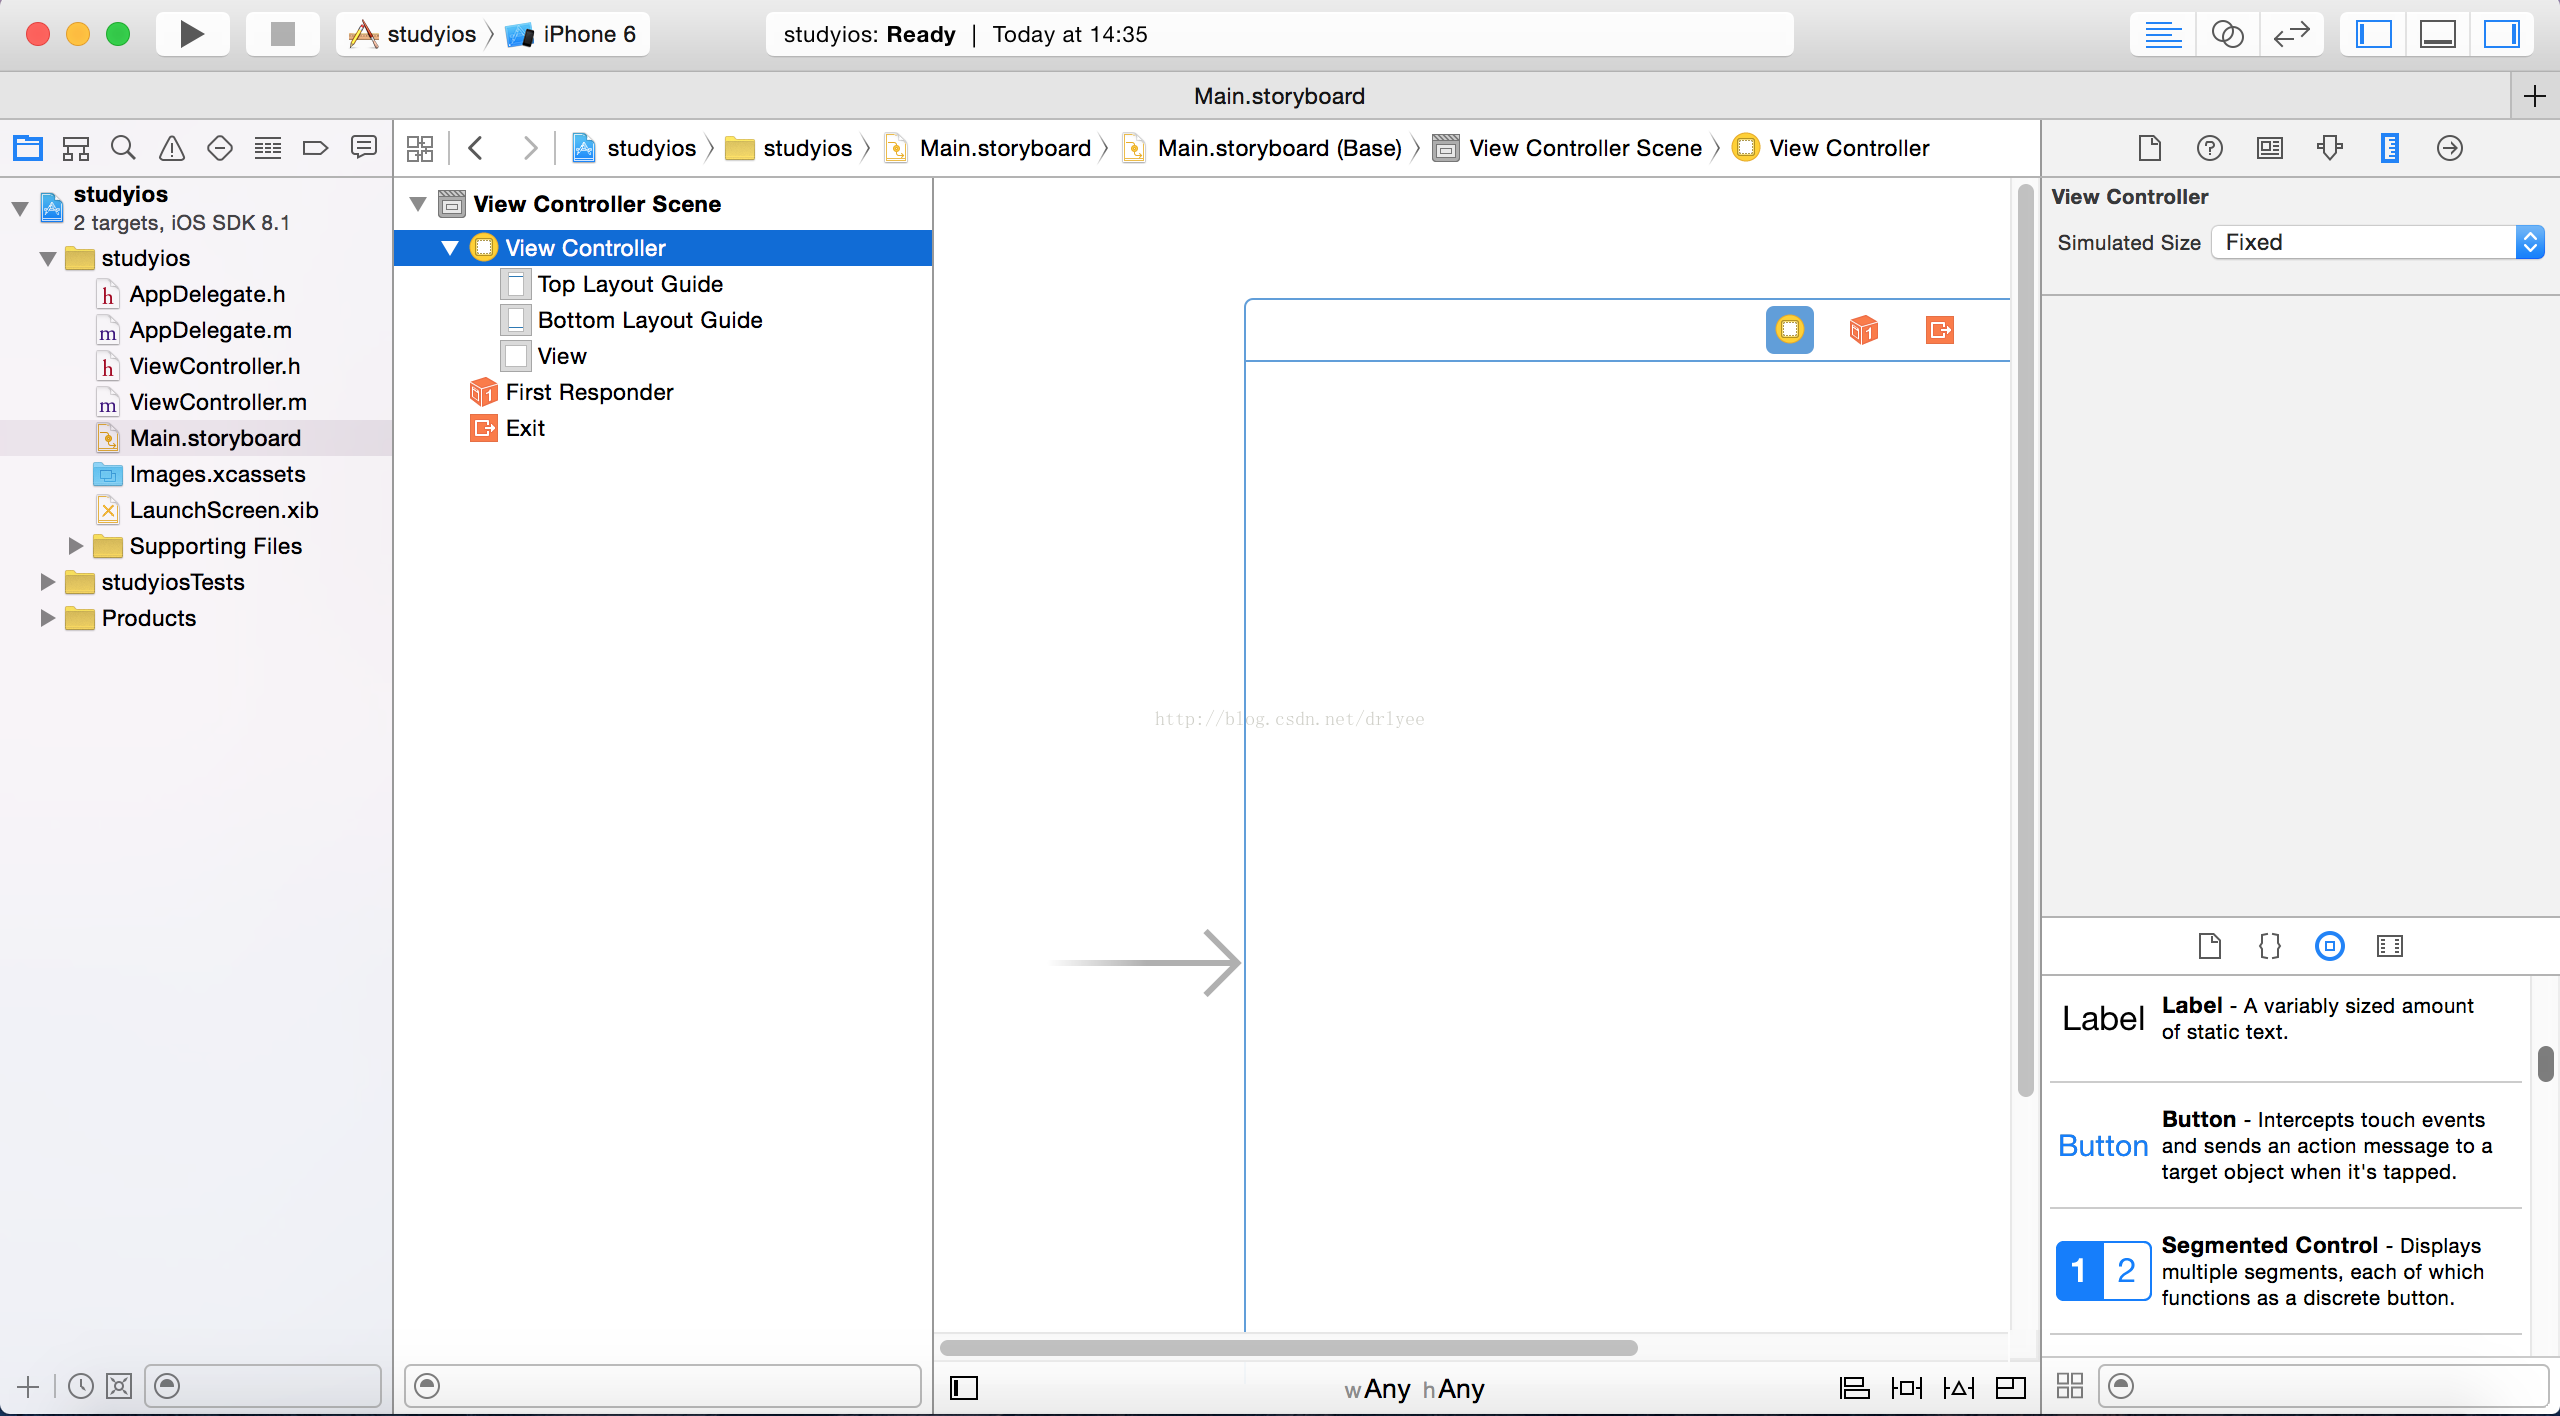Click the Size Inspector icon
2560x1416 pixels.
click(x=2387, y=146)
